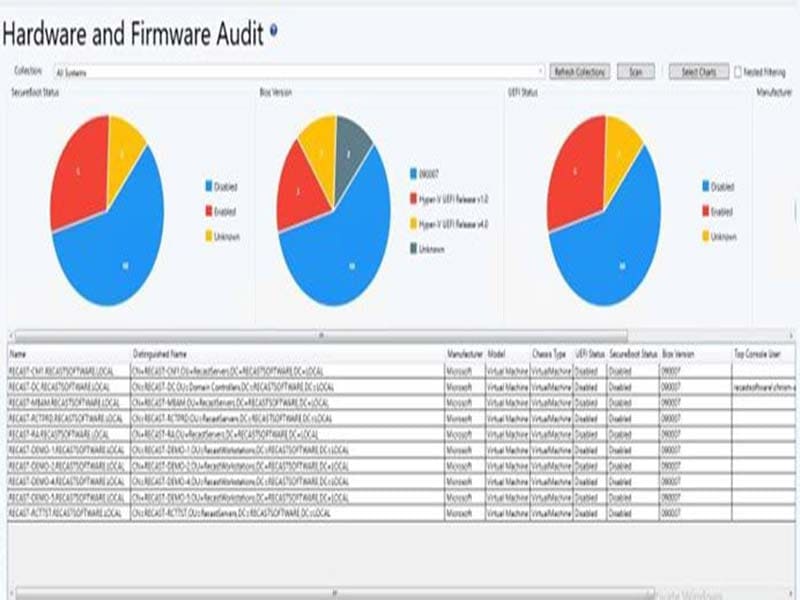This screenshot has height=600, width=800.
Task: Toggle the Nested Filtering checkbox
Action: pos(738,72)
